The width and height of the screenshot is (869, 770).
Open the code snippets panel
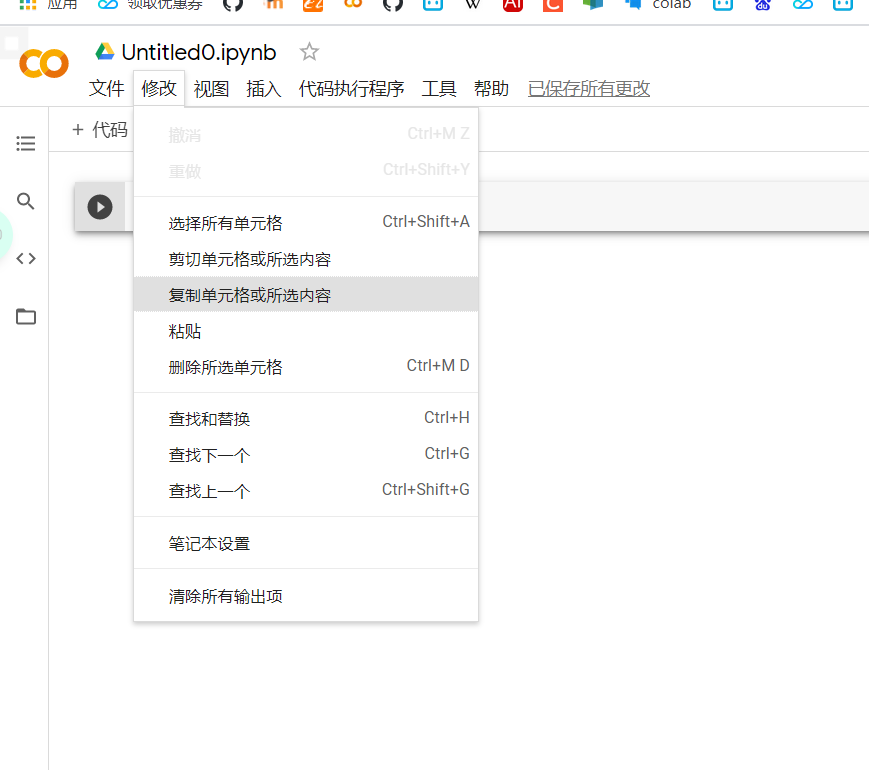pos(25,258)
